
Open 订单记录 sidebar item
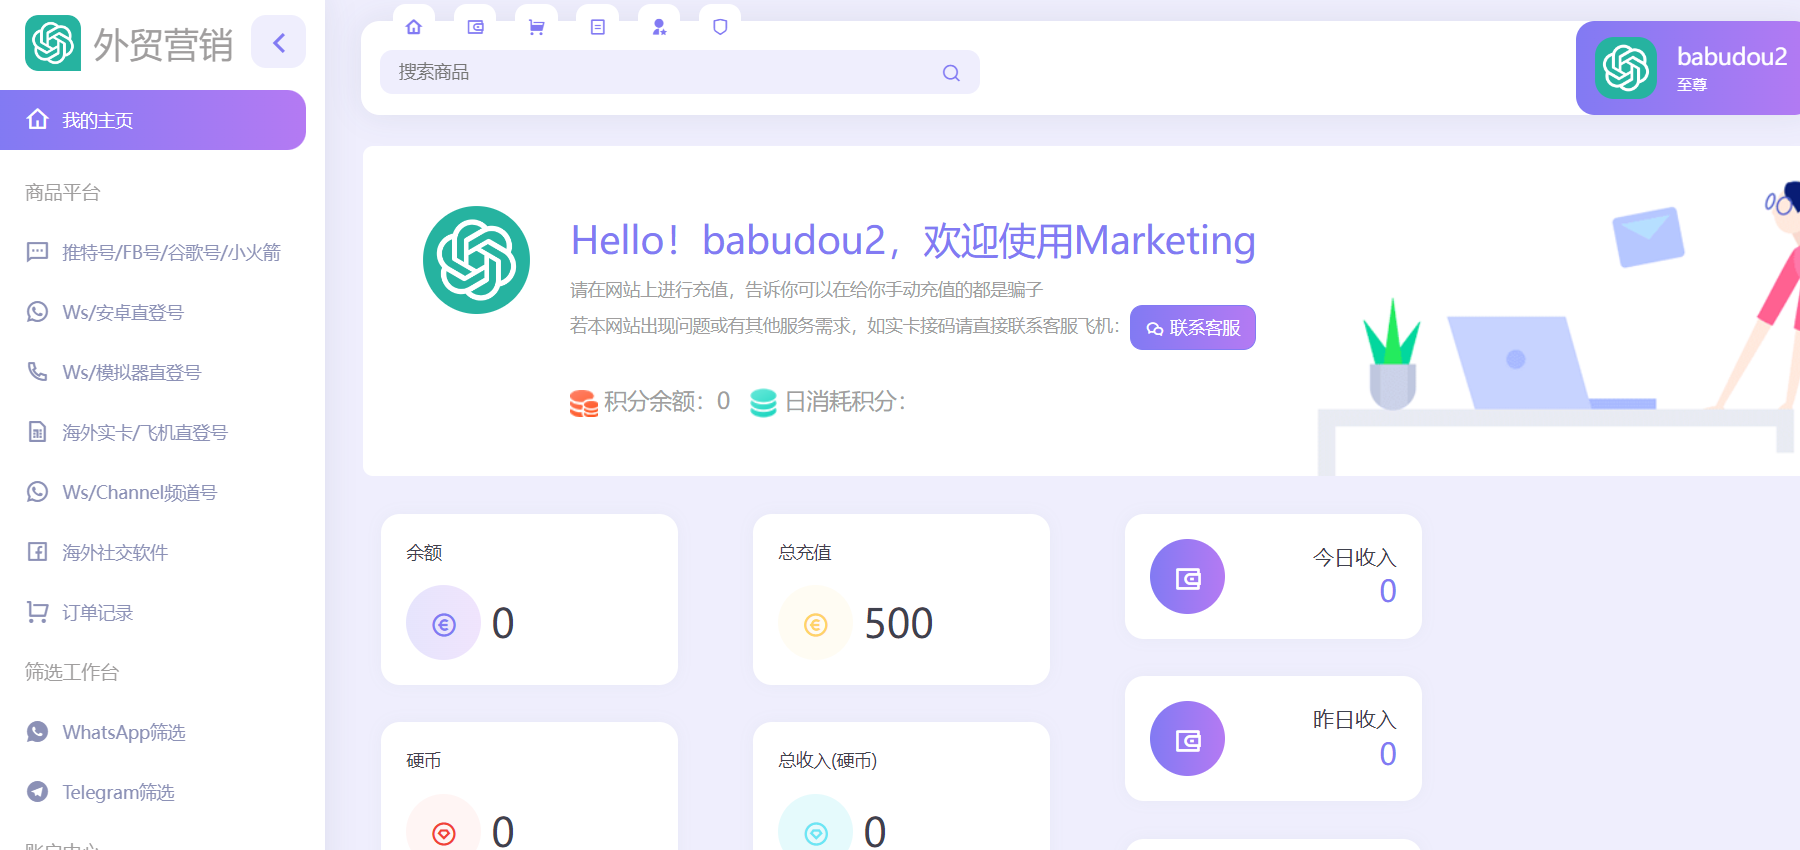click(153, 612)
